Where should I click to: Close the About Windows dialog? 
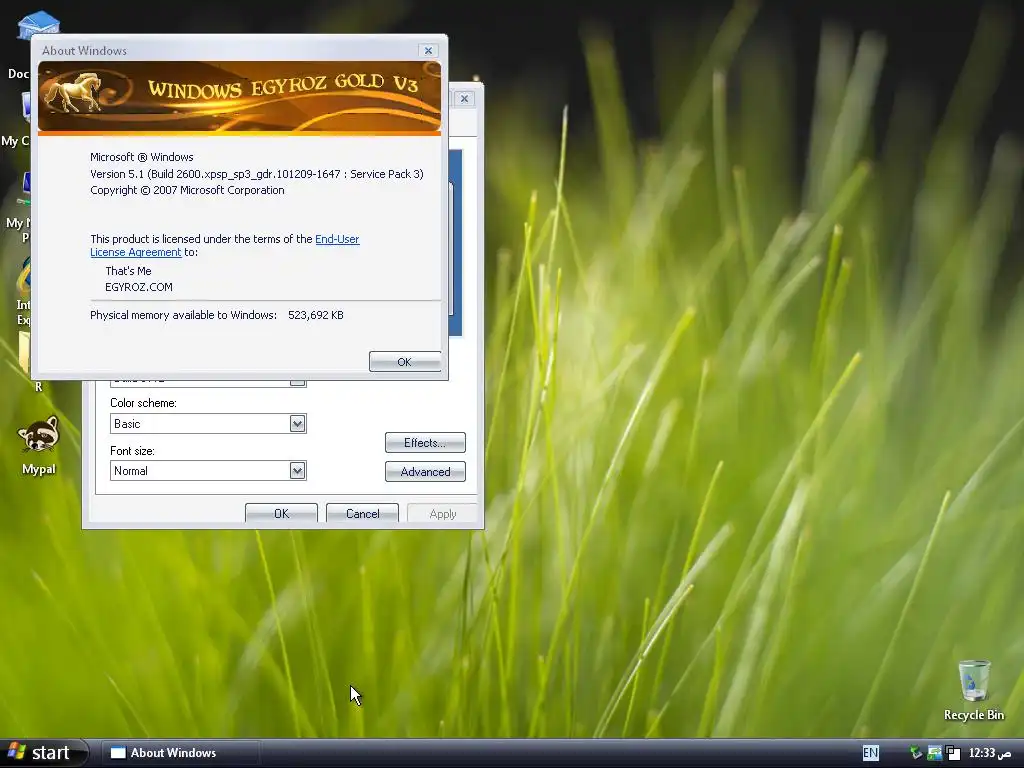[428, 50]
